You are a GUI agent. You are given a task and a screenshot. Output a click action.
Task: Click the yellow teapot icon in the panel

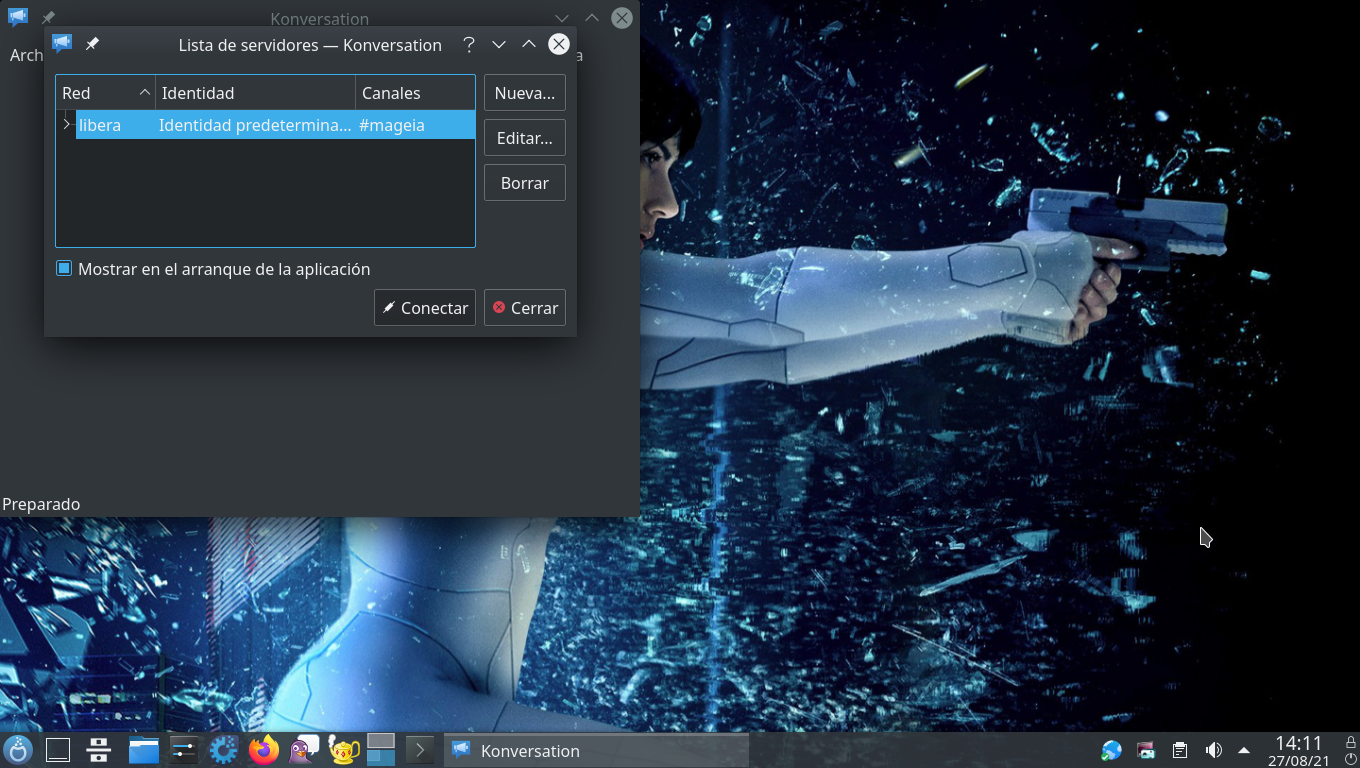(344, 749)
